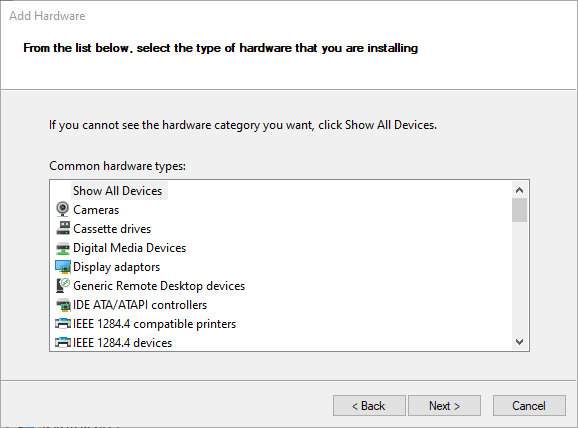Go to the previous step with Back

[369, 406]
